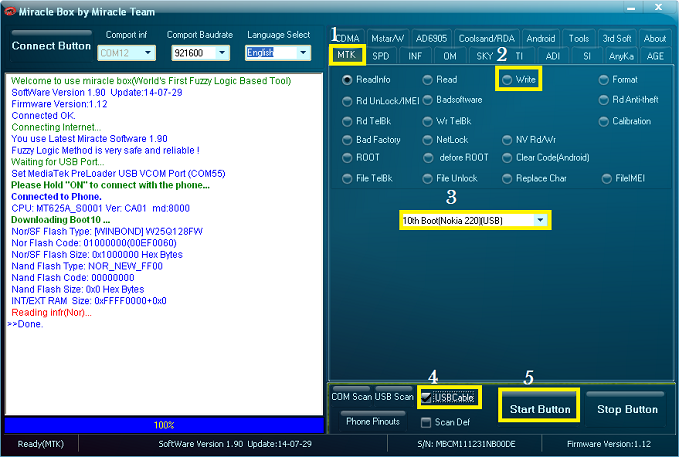Image resolution: width=679 pixels, height=457 pixels.
Task: Switch to the About tab
Action: pos(654,39)
